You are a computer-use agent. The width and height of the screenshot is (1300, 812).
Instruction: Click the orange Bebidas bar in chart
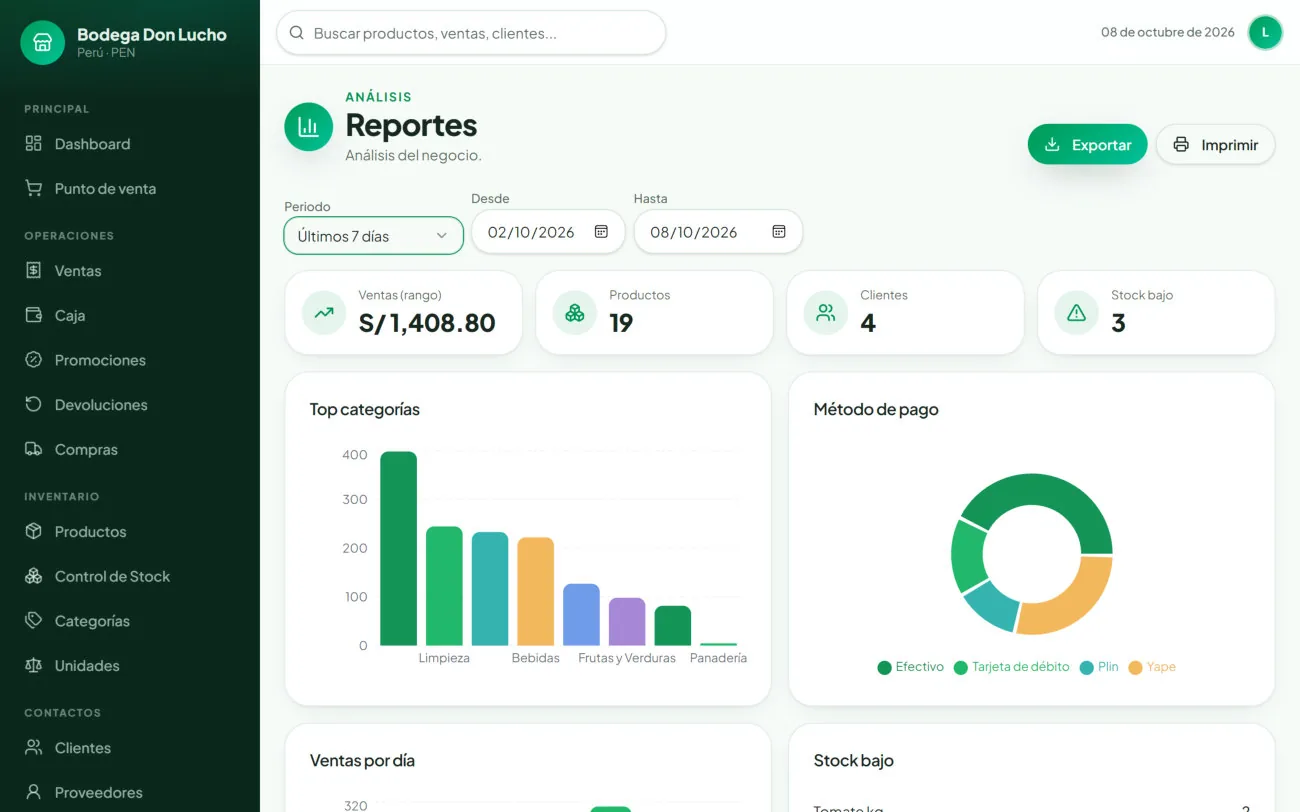pos(535,591)
